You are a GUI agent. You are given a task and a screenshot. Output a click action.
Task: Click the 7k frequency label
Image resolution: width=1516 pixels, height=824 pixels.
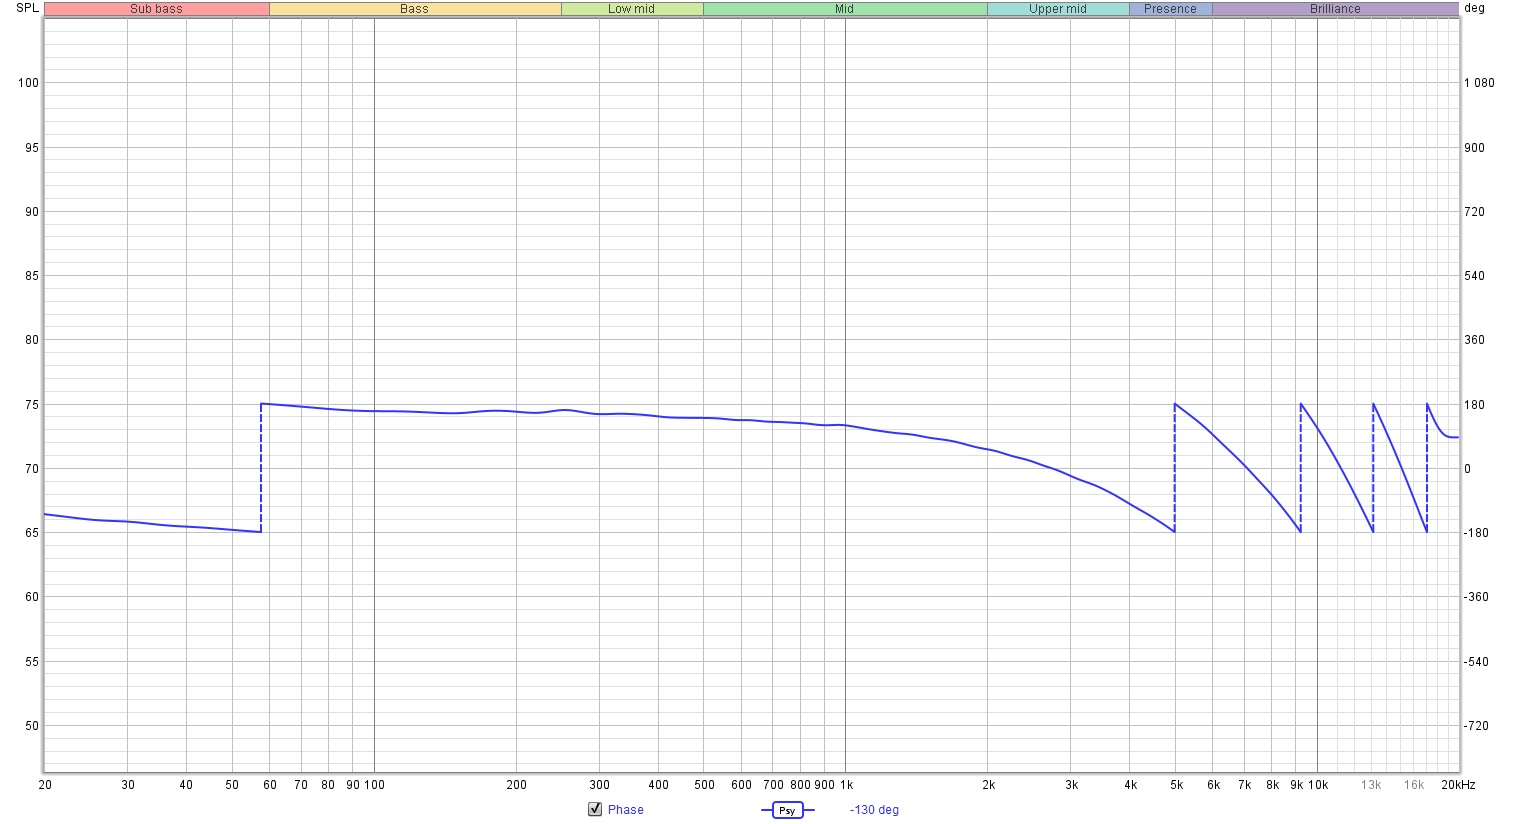(x=1244, y=785)
